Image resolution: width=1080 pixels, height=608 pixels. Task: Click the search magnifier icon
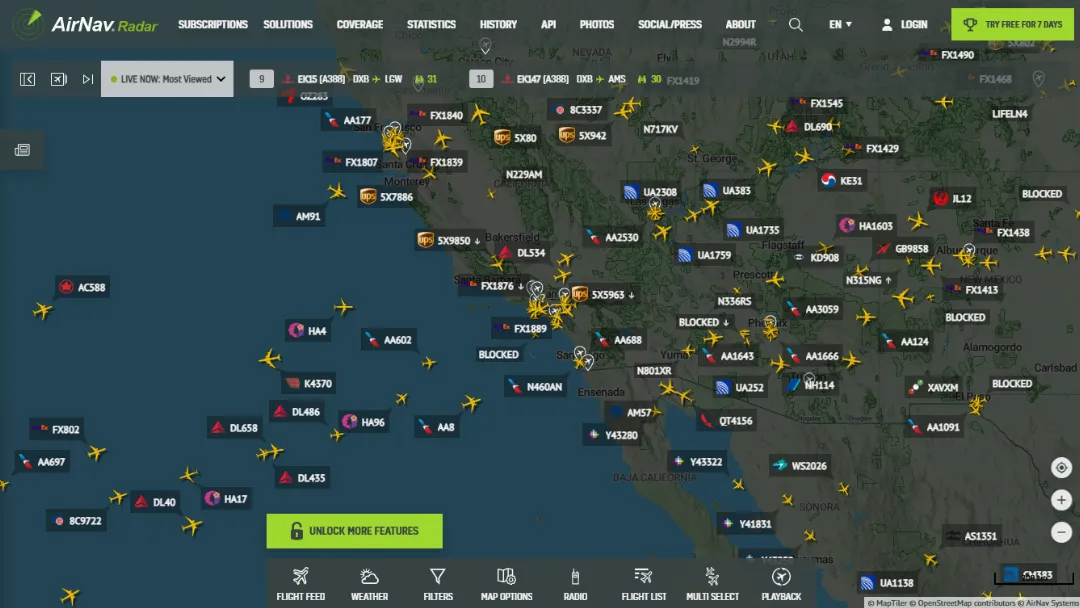point(796,25)
